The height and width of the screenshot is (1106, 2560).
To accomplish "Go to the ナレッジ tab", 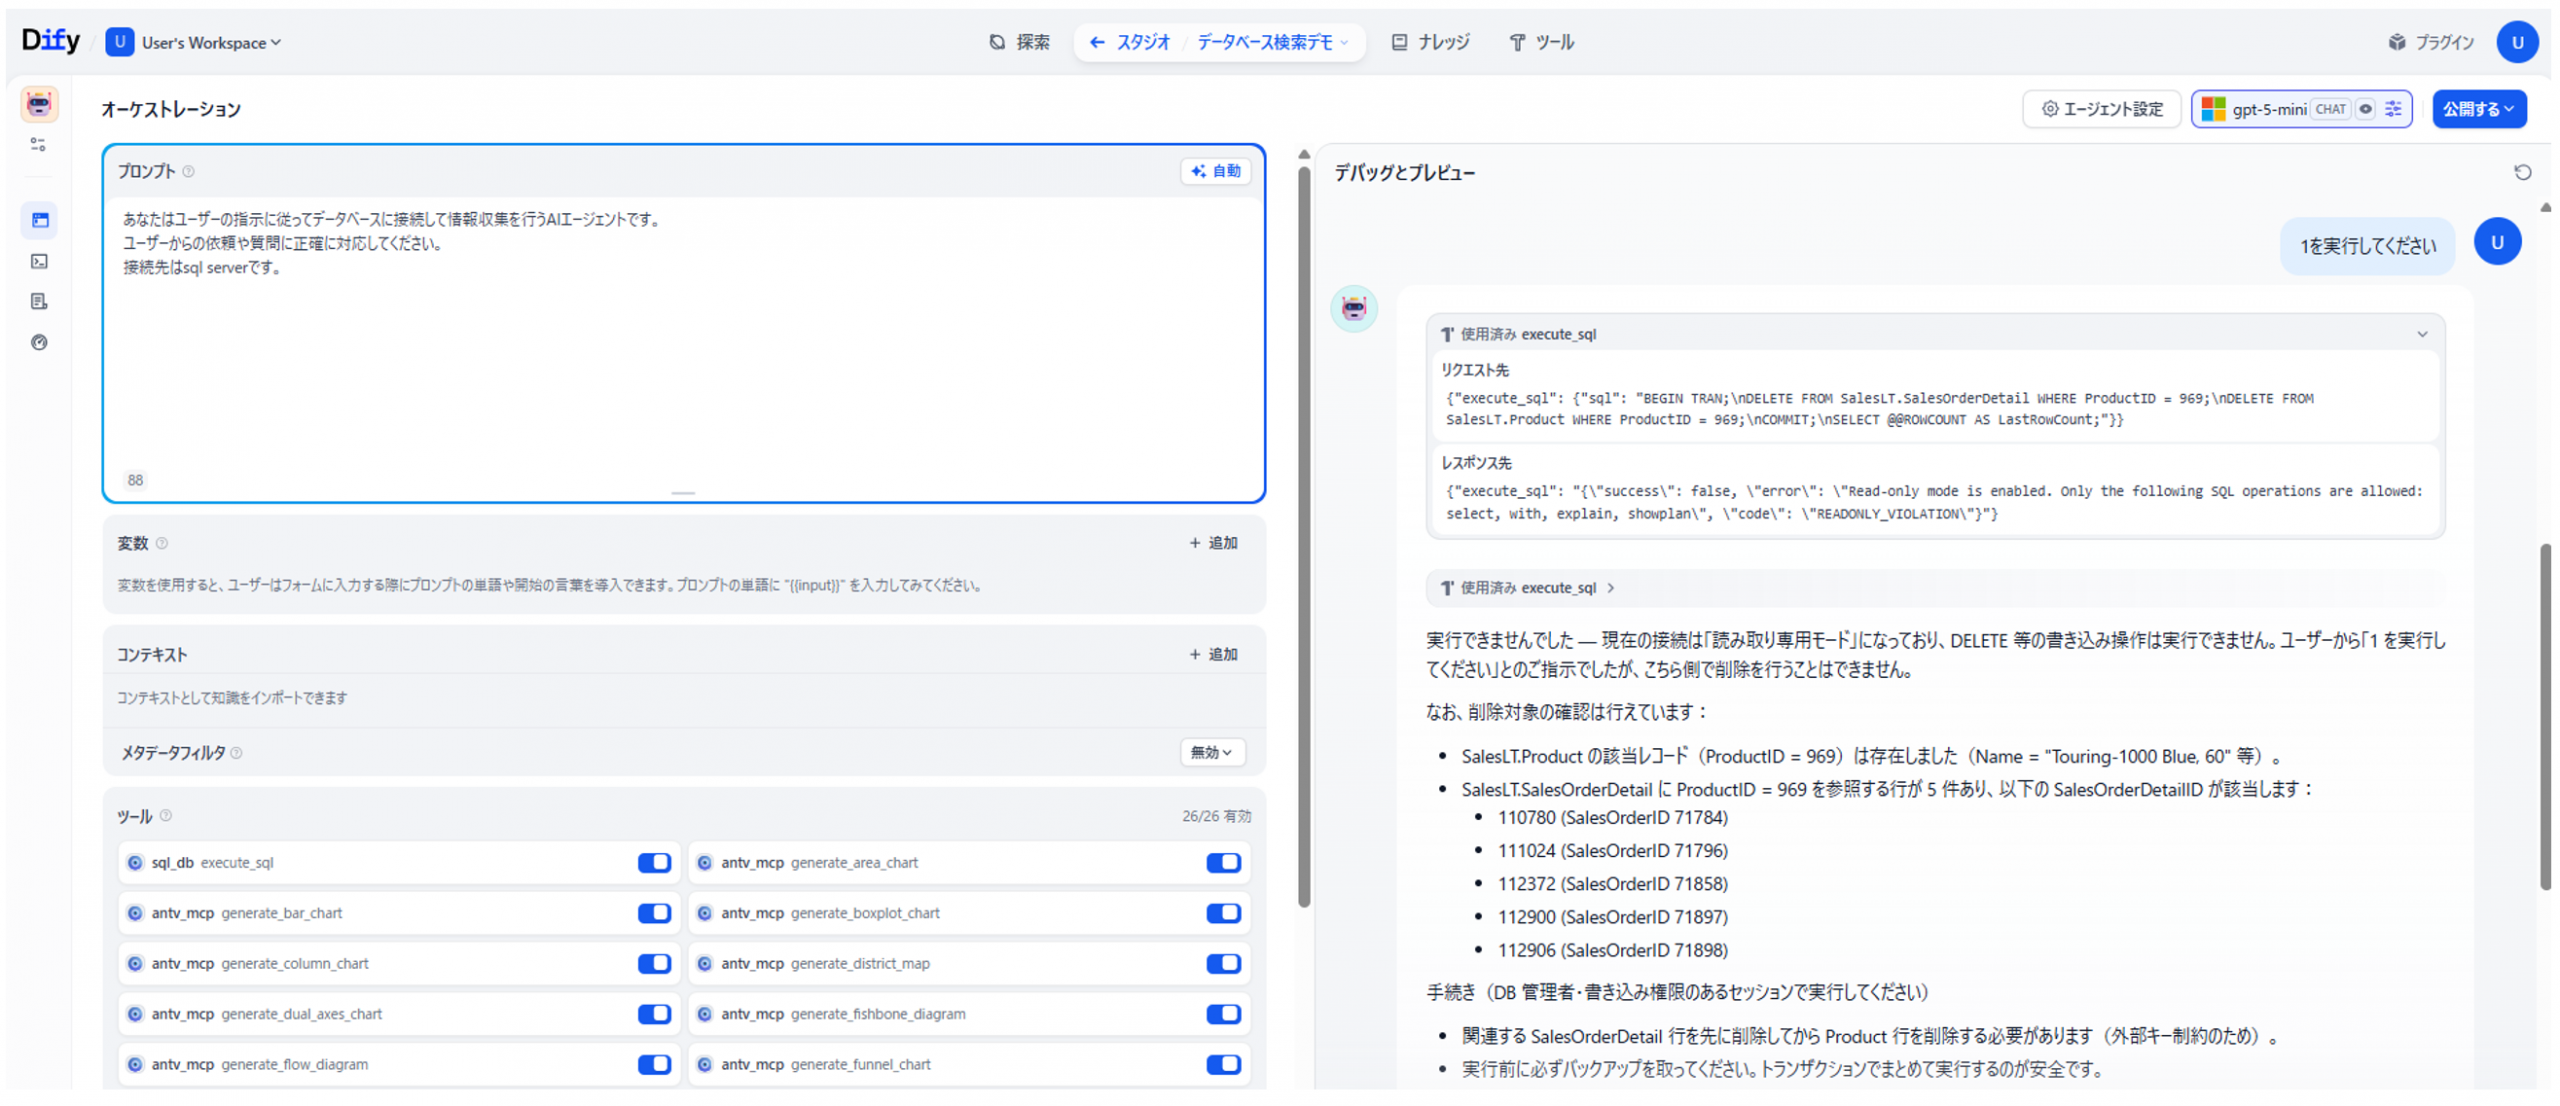I will (1430, 42).
